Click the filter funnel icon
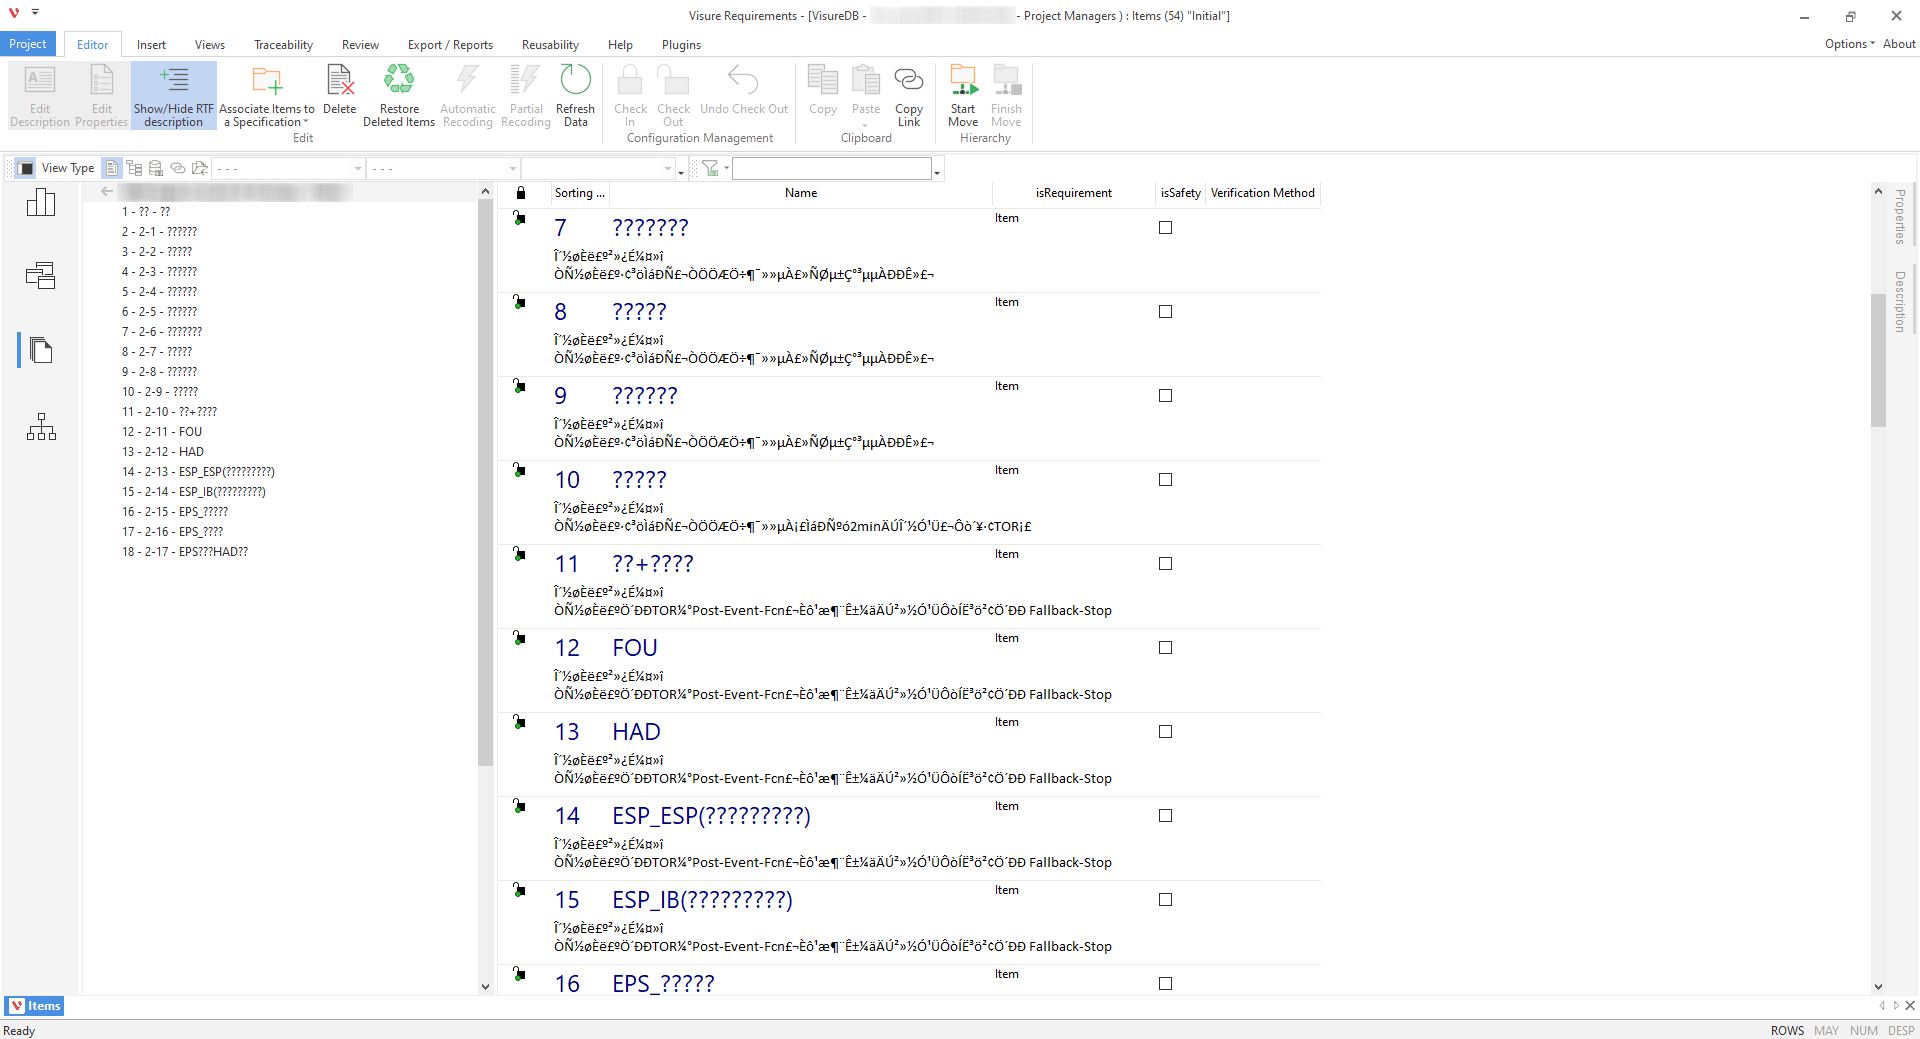 710,168
